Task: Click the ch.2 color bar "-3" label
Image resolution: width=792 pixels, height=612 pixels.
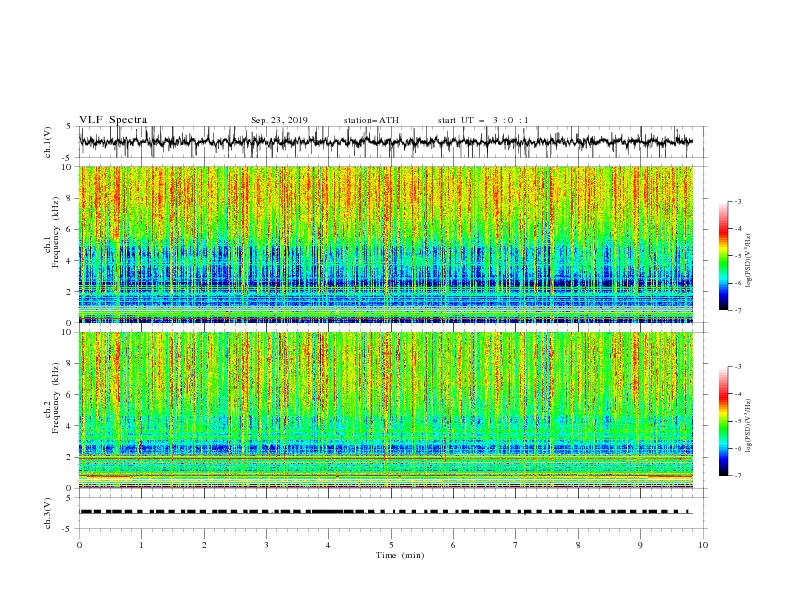Action: pos(738,367)
